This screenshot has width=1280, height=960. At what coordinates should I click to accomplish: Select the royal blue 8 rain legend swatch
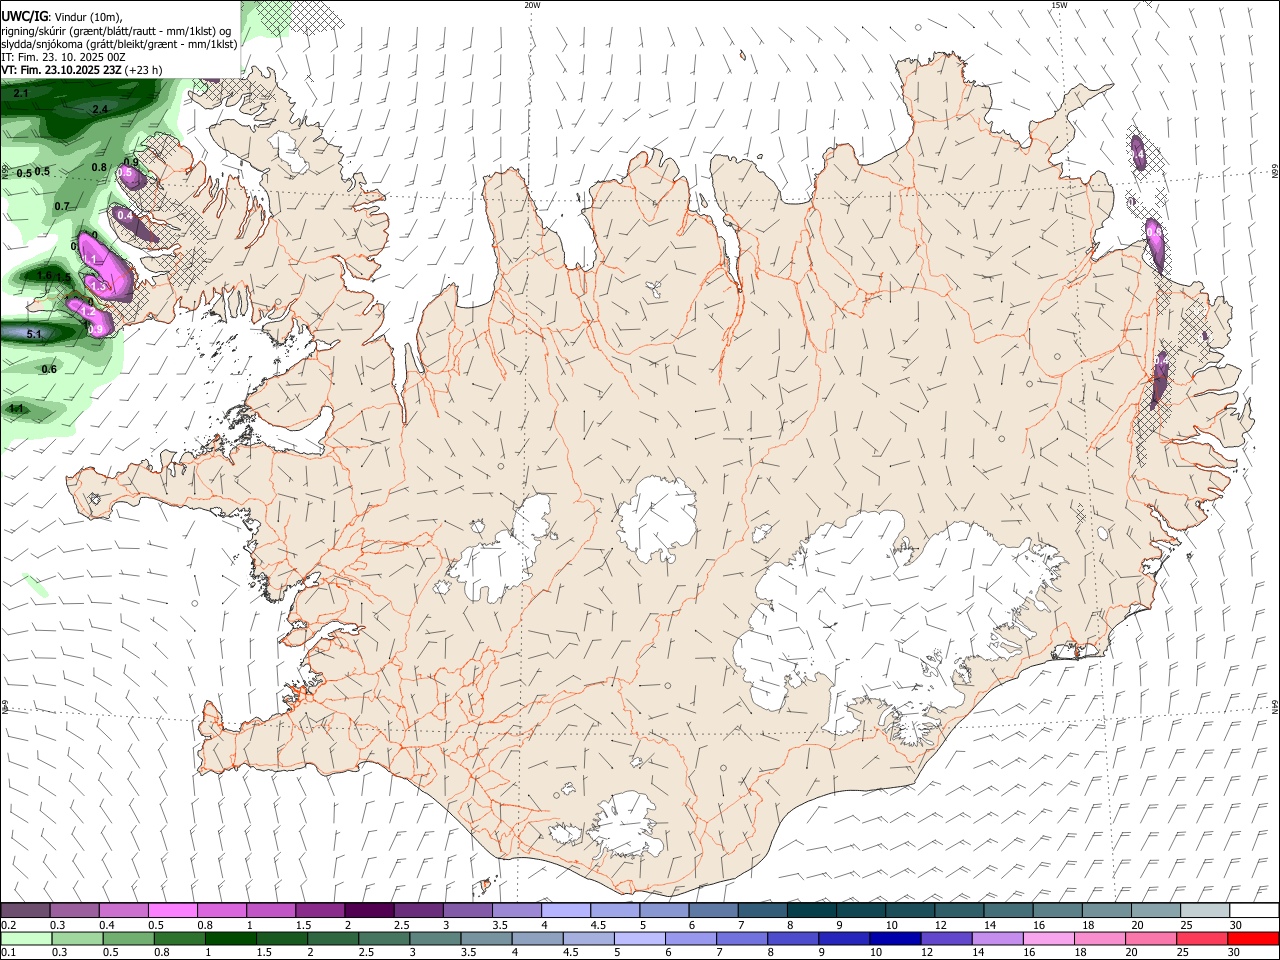coord(792,939)
